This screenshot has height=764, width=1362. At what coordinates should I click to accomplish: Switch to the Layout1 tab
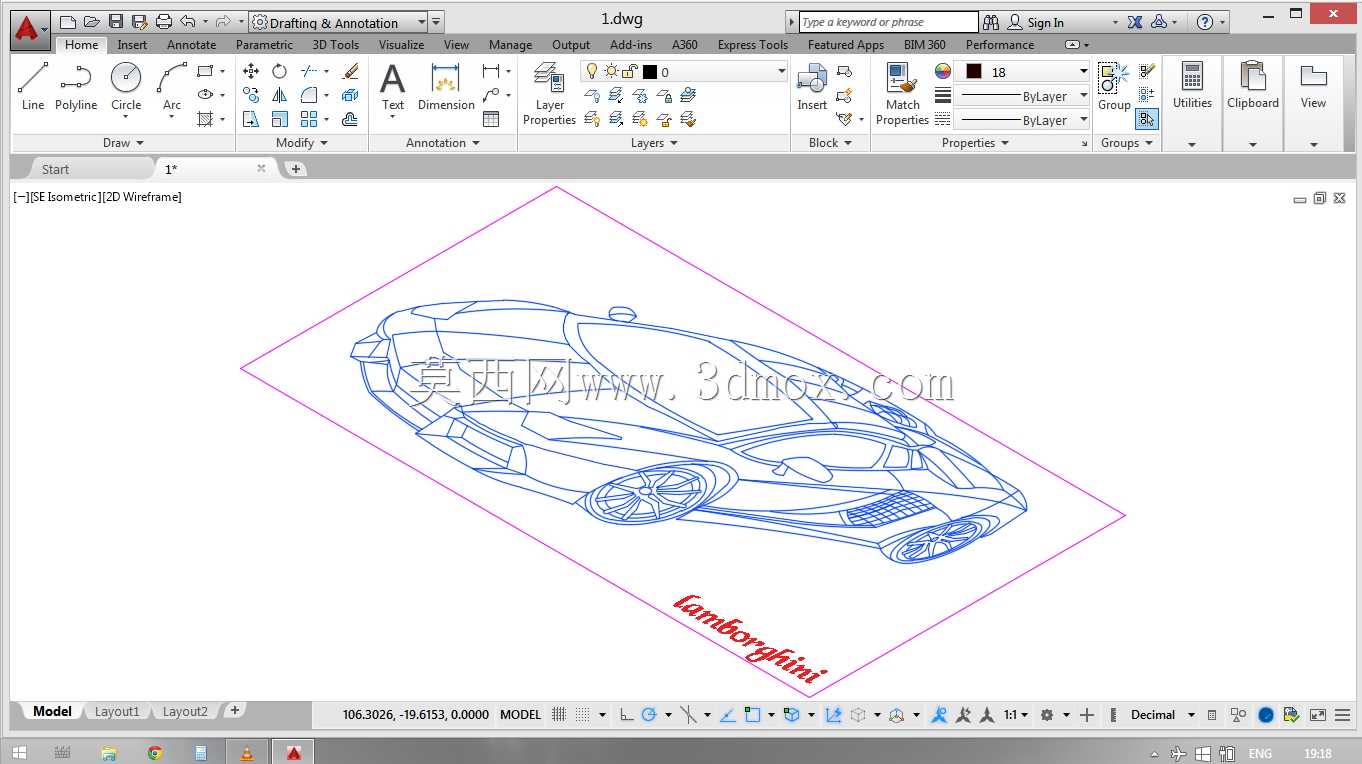(x=117, y=711)
